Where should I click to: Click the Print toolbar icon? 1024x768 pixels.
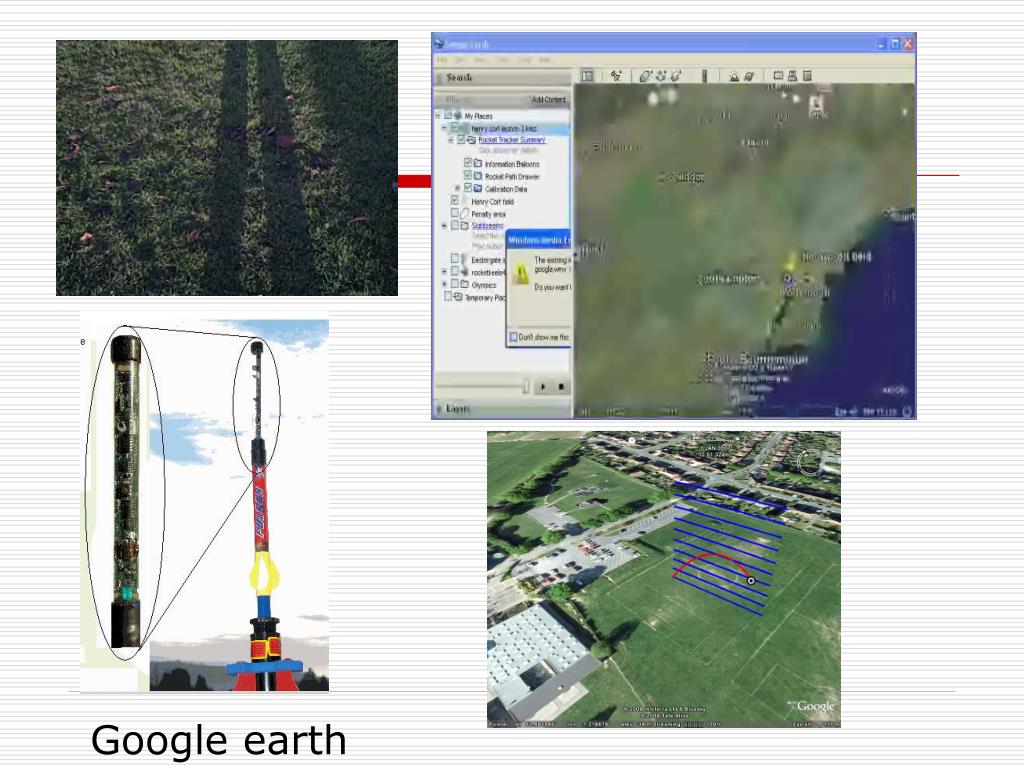792,76
